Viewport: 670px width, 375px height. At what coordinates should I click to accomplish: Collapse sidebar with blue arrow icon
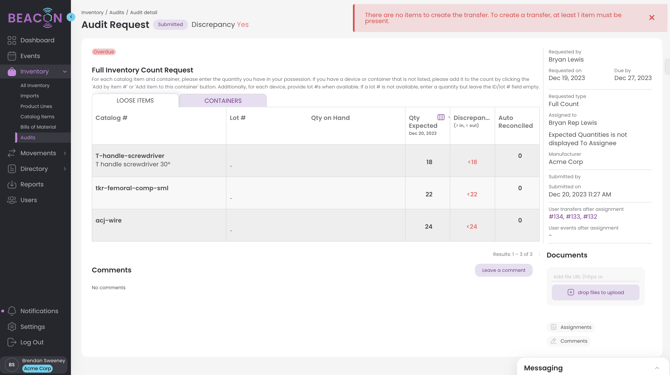coord(71,17)
